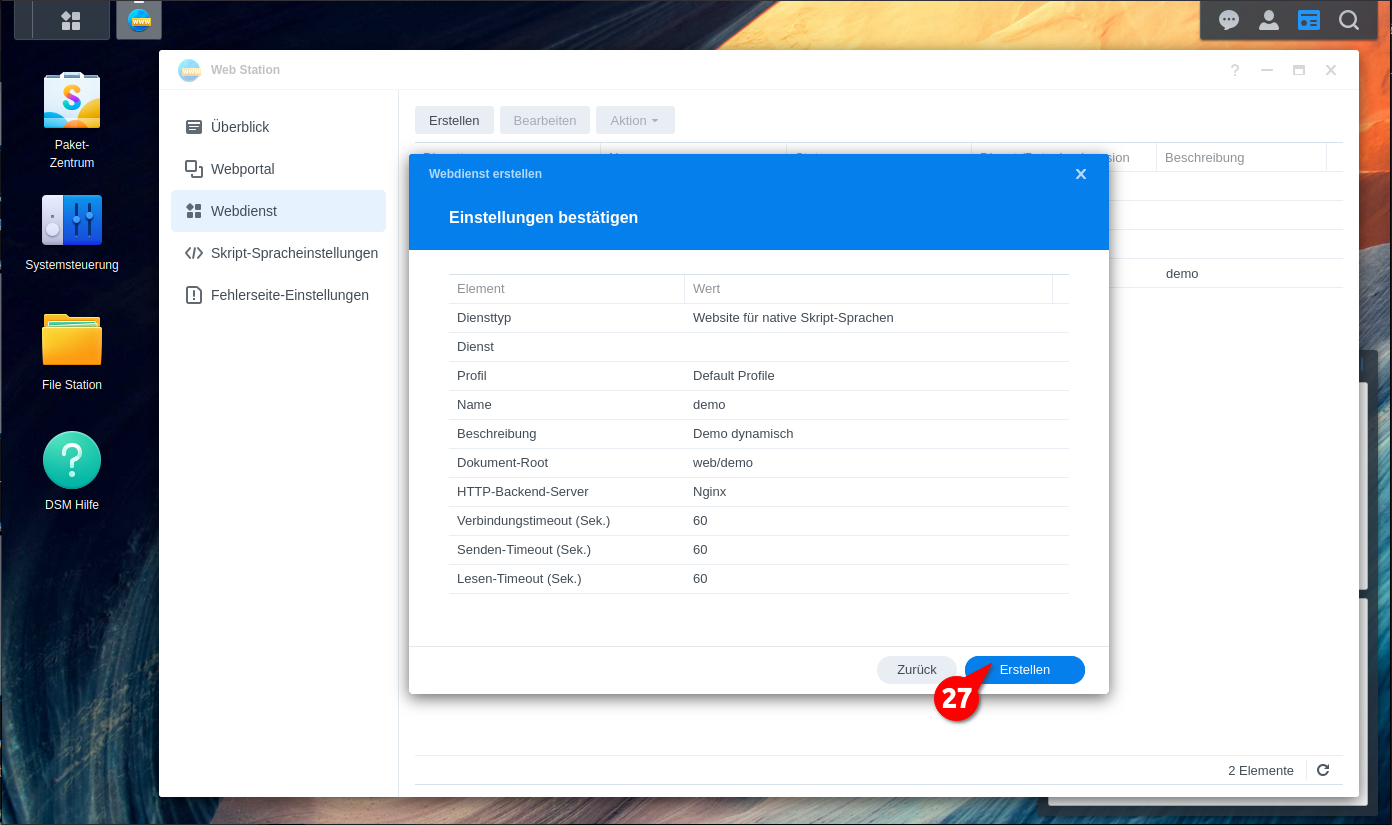Click the Web Station taskbar icon
This screenshot has width=1392, height=825.
[139, 20]
